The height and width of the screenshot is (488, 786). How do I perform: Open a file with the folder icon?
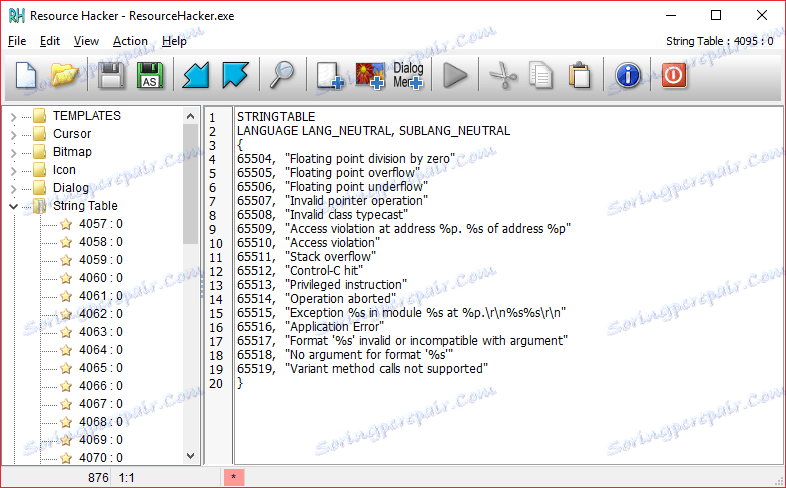pyautogui.click(x=65, y=75)
